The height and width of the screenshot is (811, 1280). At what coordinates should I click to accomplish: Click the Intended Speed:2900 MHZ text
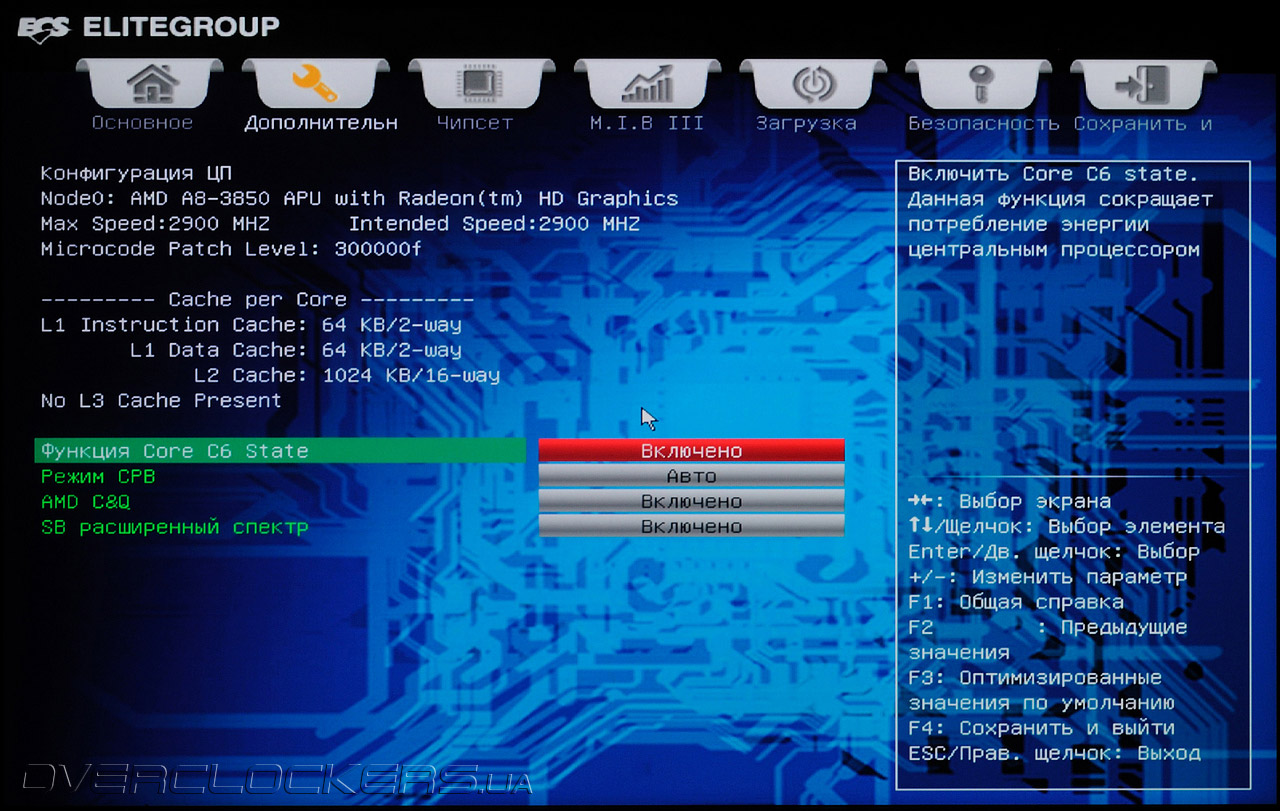(494, 223)
